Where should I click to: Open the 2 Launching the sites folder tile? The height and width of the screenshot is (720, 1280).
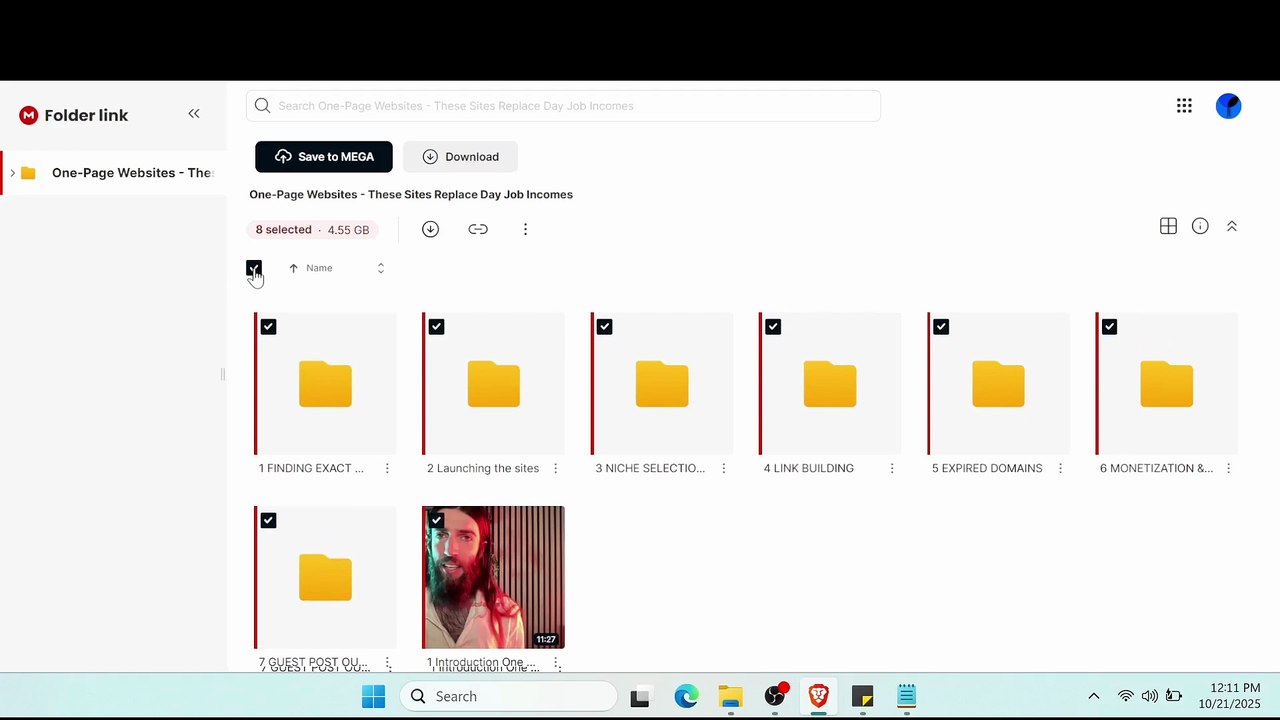pos(493,384)
